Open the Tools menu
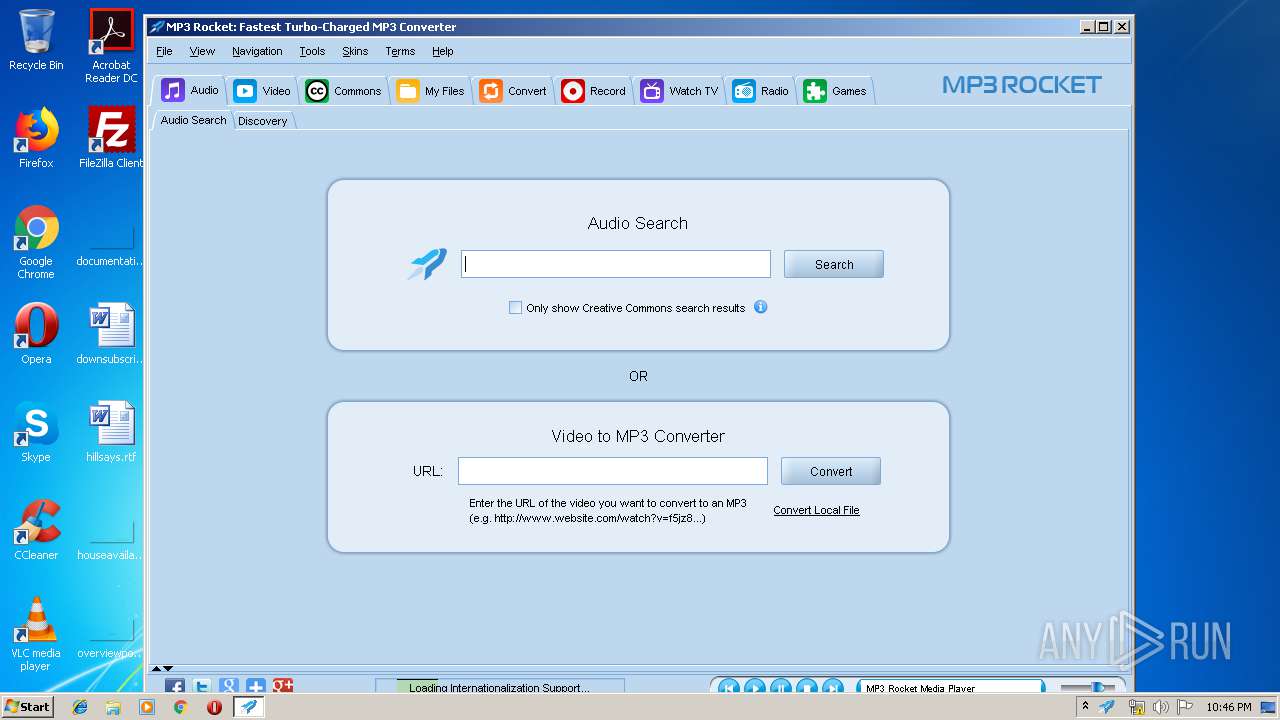Screen dimensions: 1280x720 pyautogui.click(x=312, y=51)
